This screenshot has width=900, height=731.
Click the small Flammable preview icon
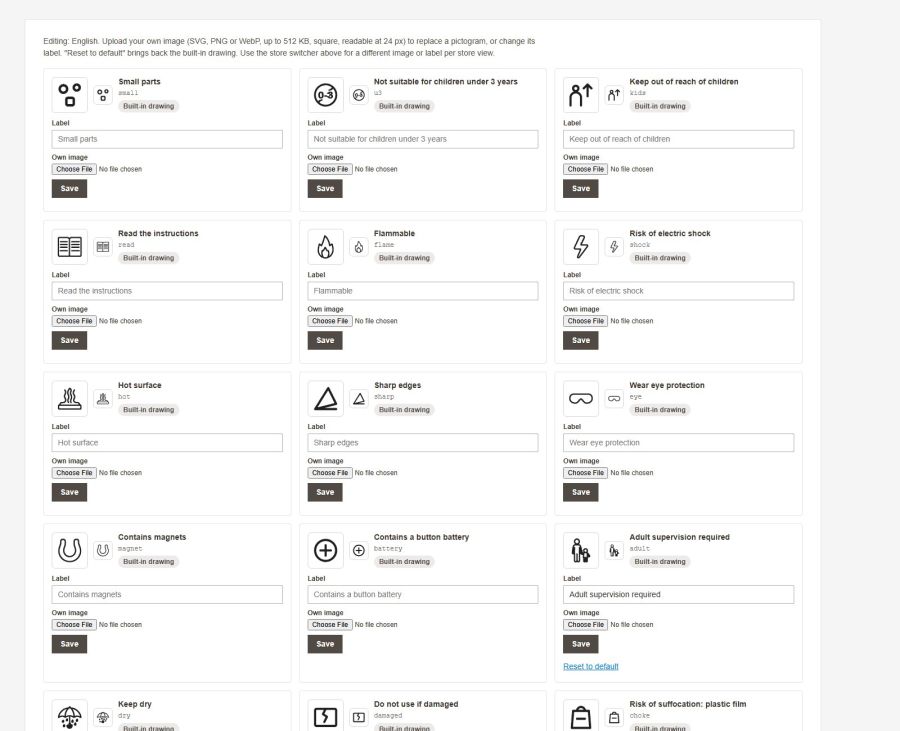359,247
